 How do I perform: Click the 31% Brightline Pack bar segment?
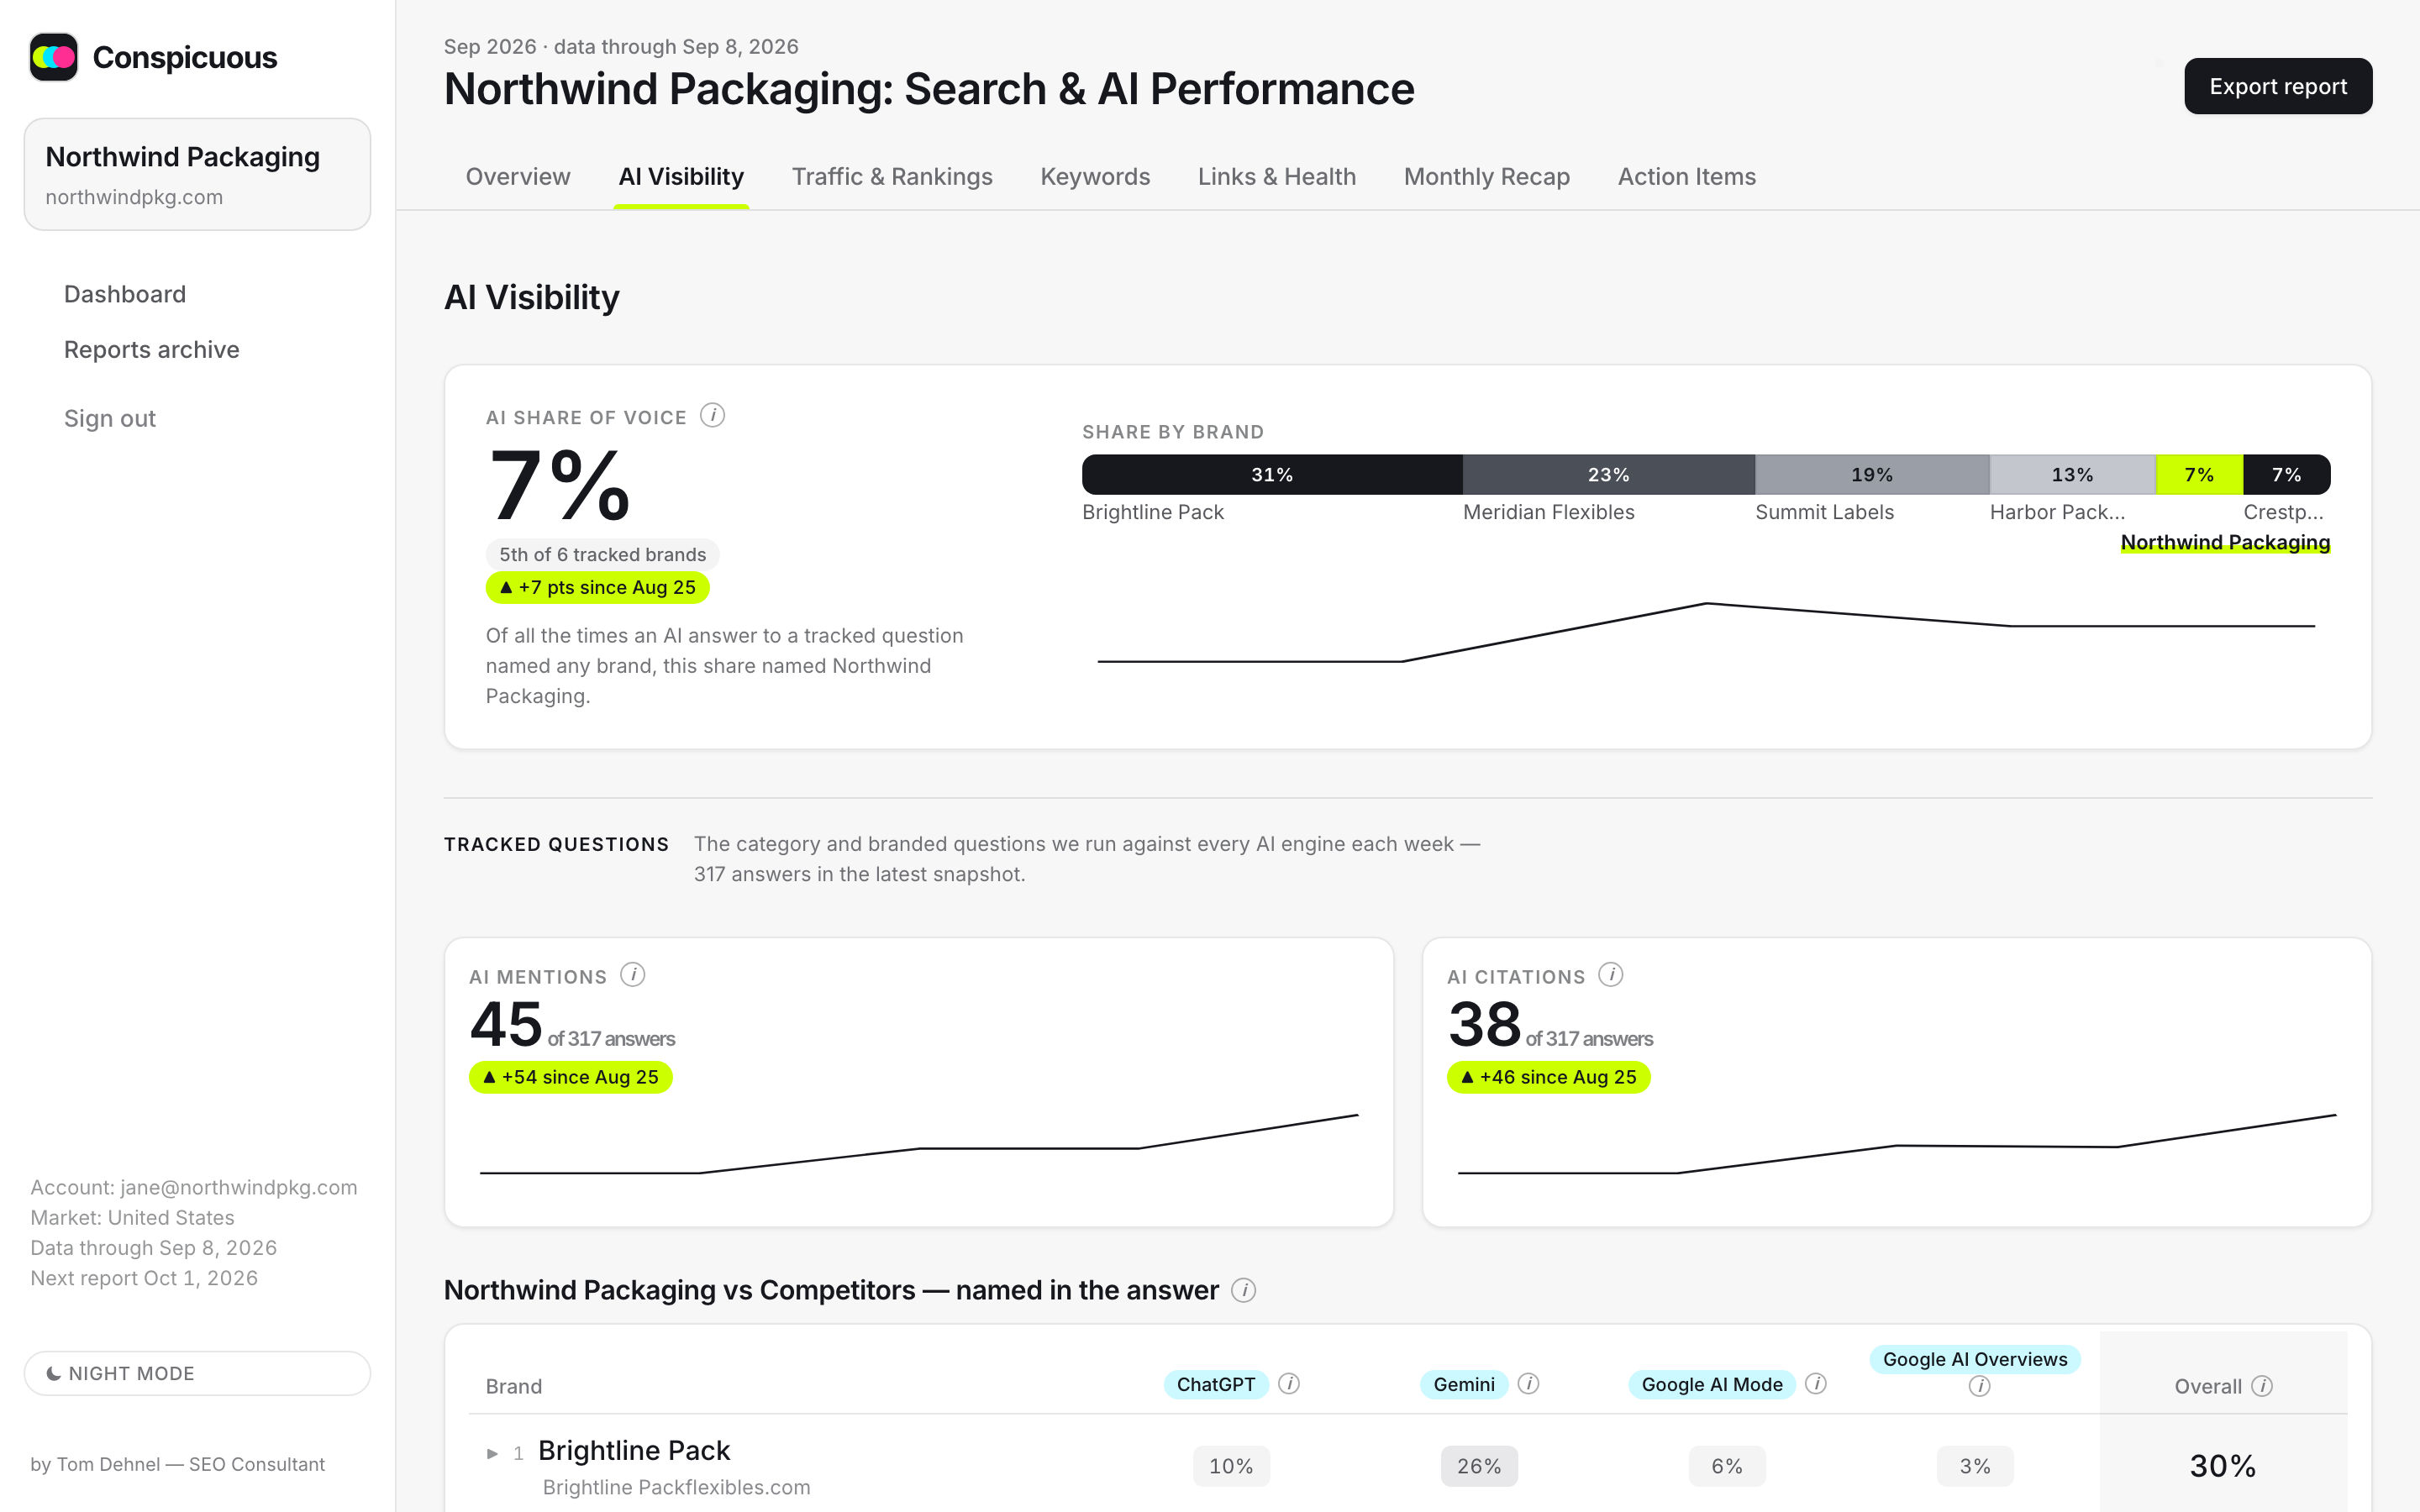(x=1272, y=474)
